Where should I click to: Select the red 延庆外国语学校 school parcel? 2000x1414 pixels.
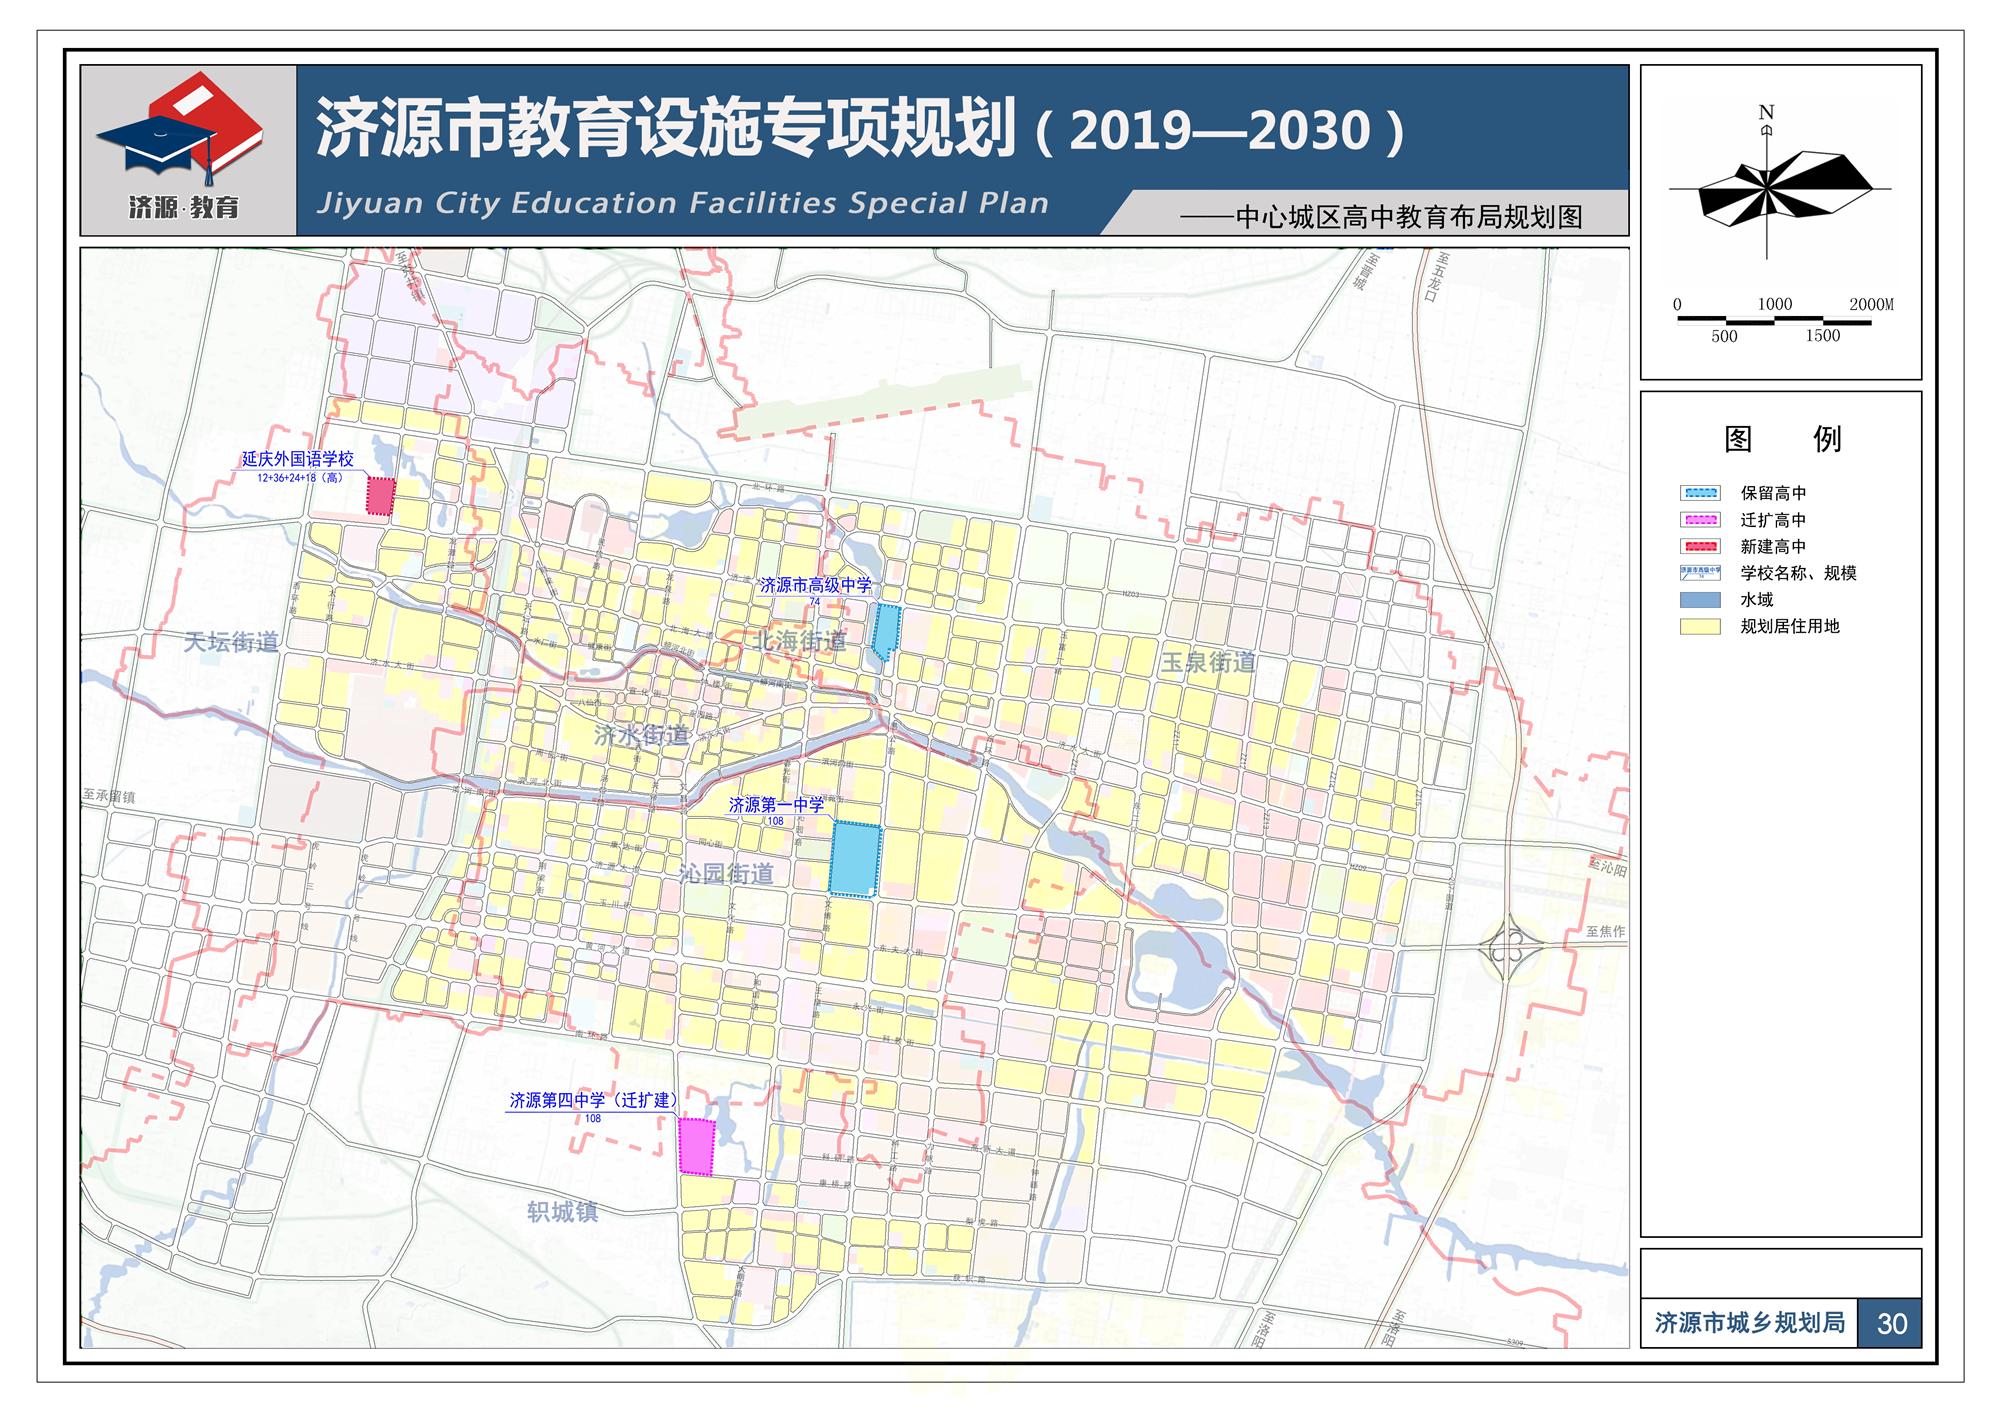tap(381, 496)
